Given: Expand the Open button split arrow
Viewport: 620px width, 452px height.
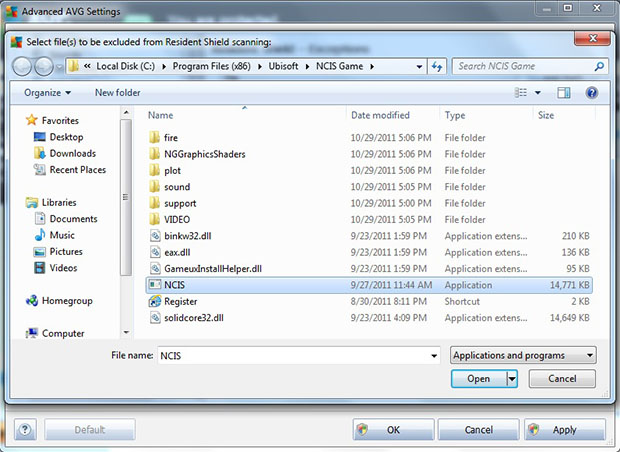Looking at the screenshot, I should click(x=512, y=379).
